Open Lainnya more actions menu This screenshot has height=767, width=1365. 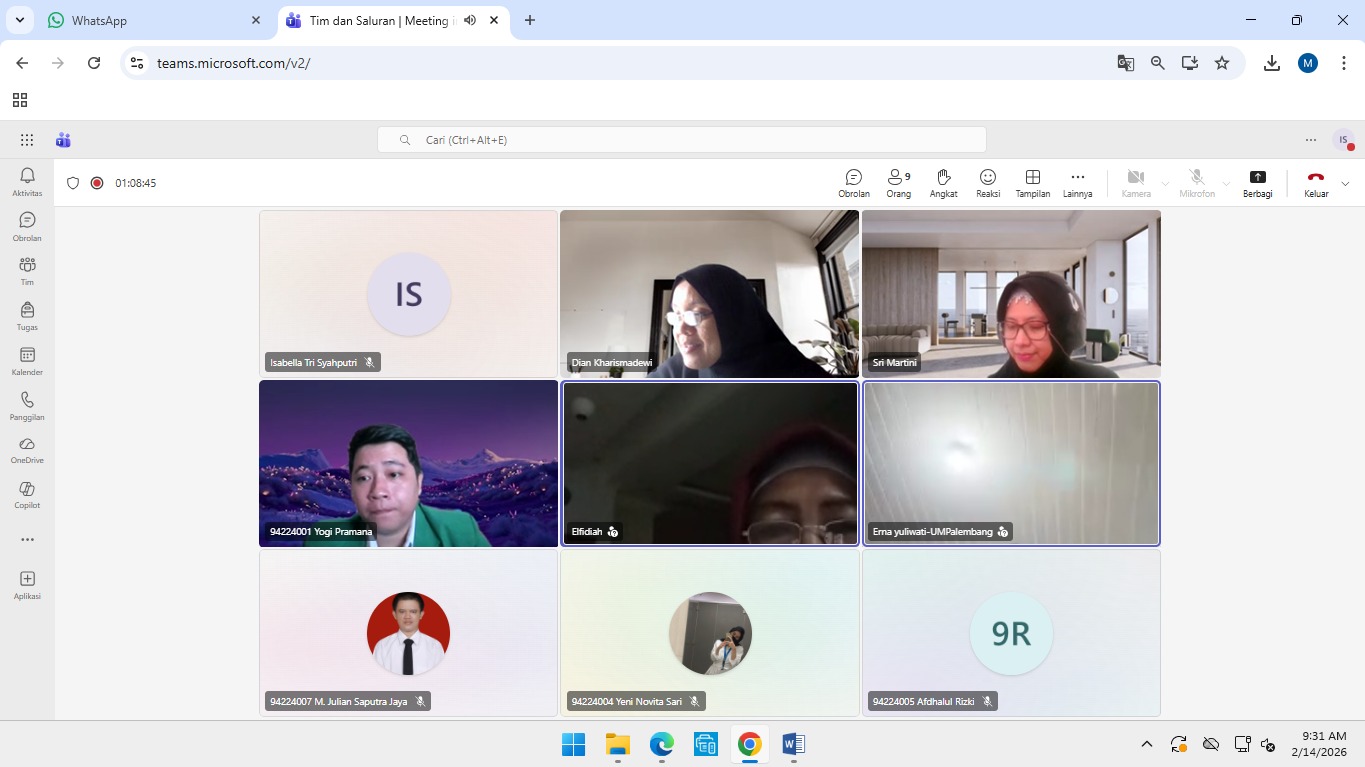tap(1077, 182)
